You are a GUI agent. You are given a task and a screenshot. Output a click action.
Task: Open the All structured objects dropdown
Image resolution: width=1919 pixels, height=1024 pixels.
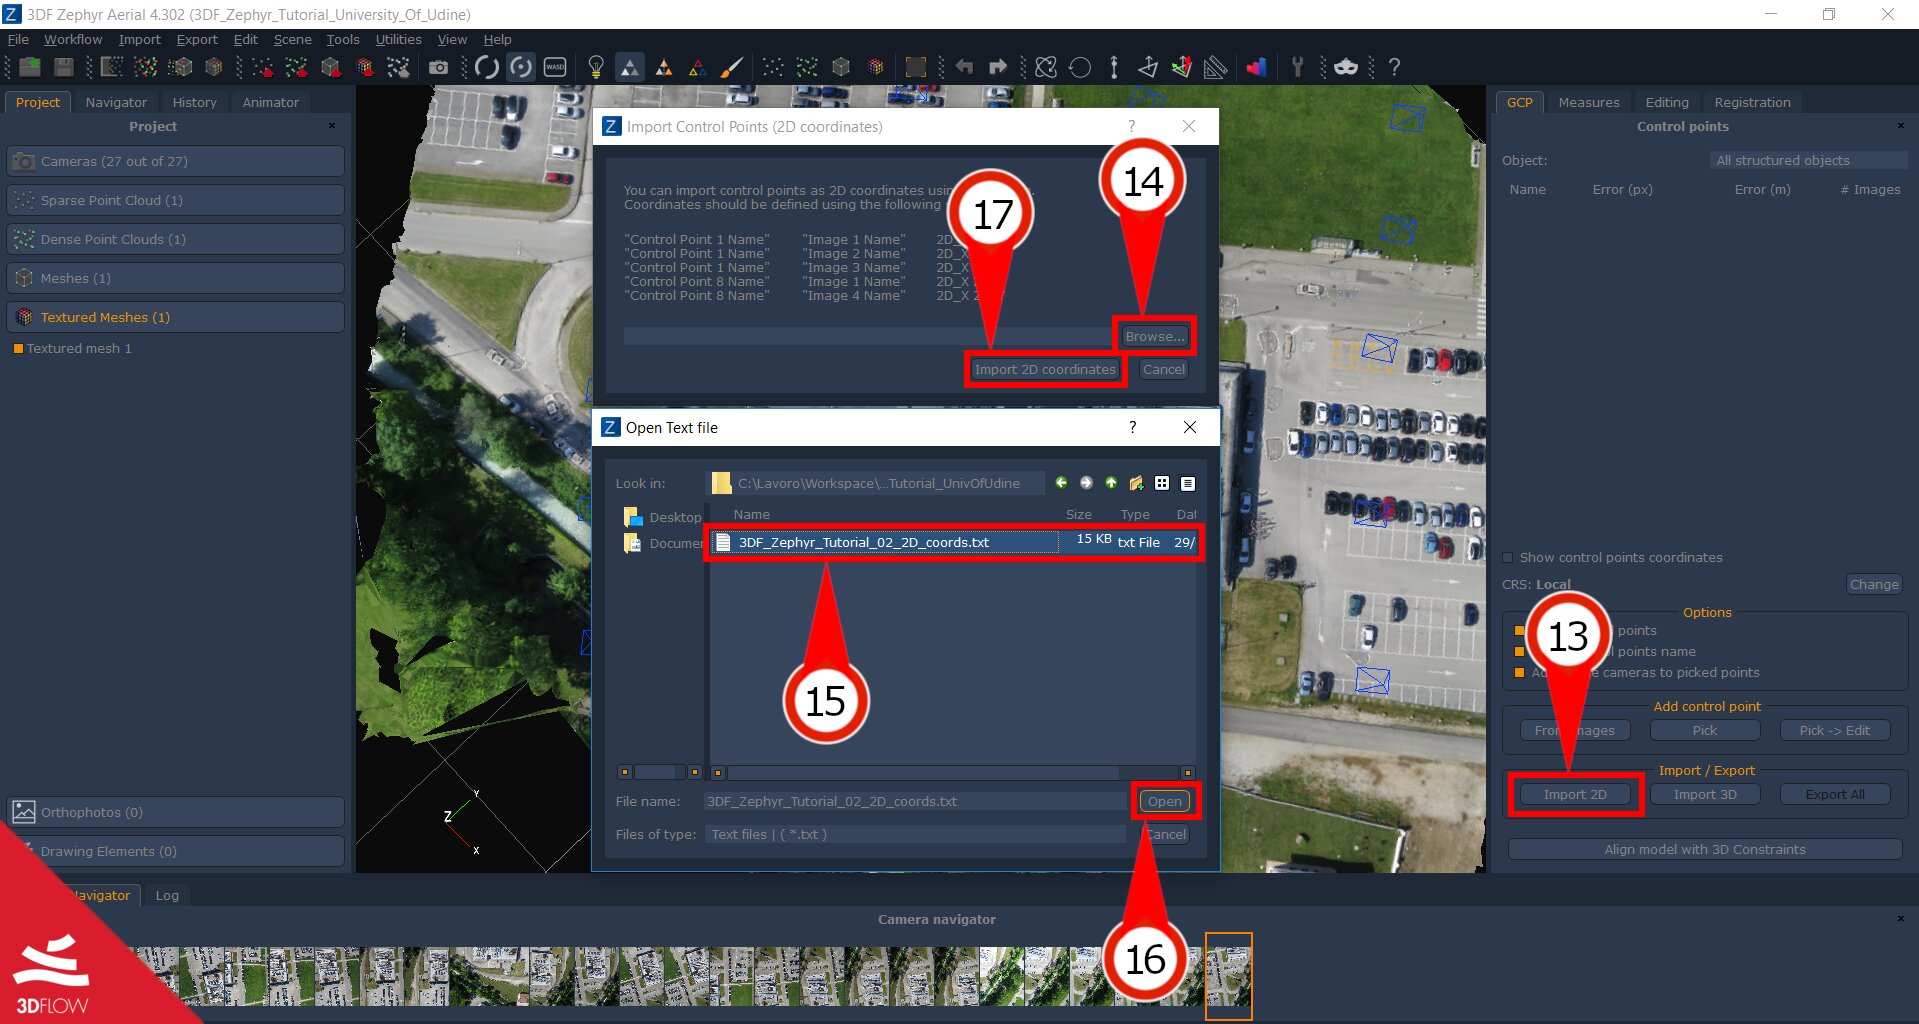pyautogui.click(x=1807, y=160)
